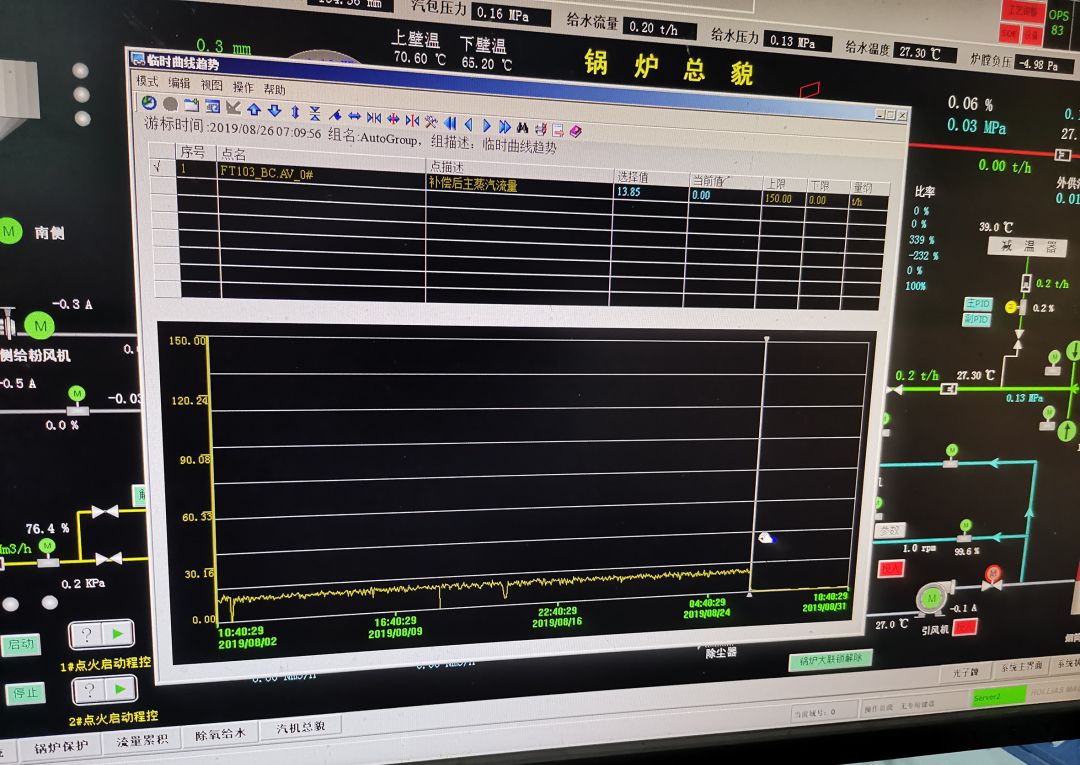This screenshot has height=765, width=1080.
Task: Click the binoculars search icon
Action: [523, 127]
